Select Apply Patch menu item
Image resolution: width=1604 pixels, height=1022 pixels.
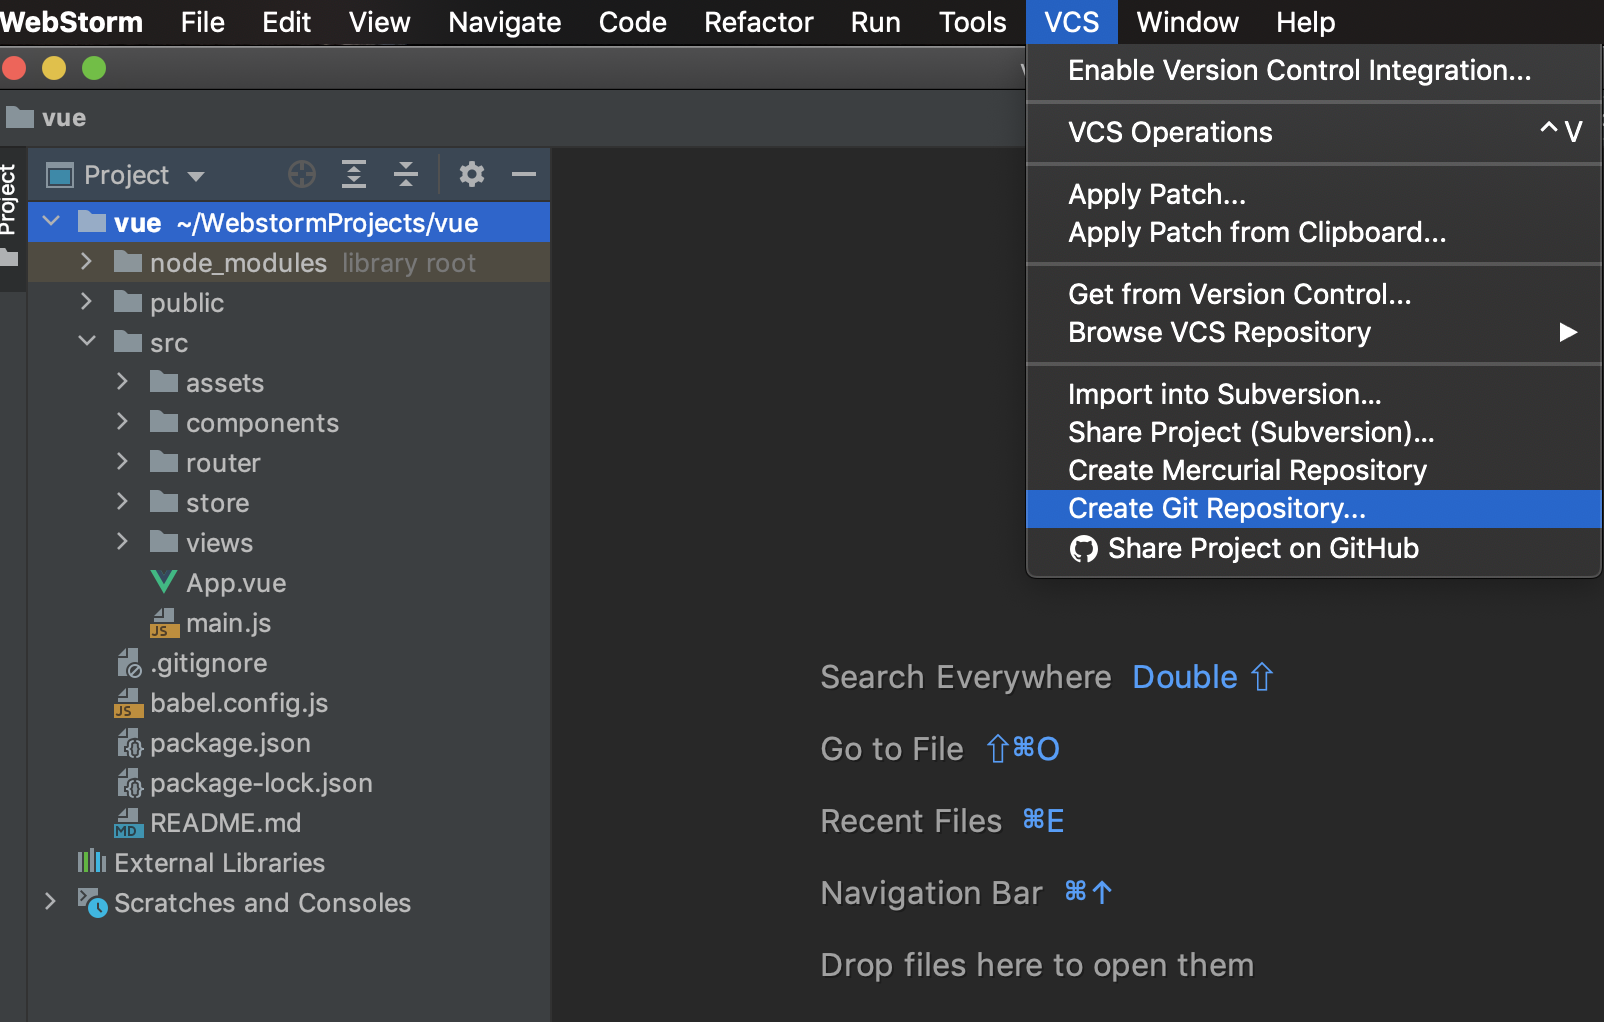[x=1314, y=194]
